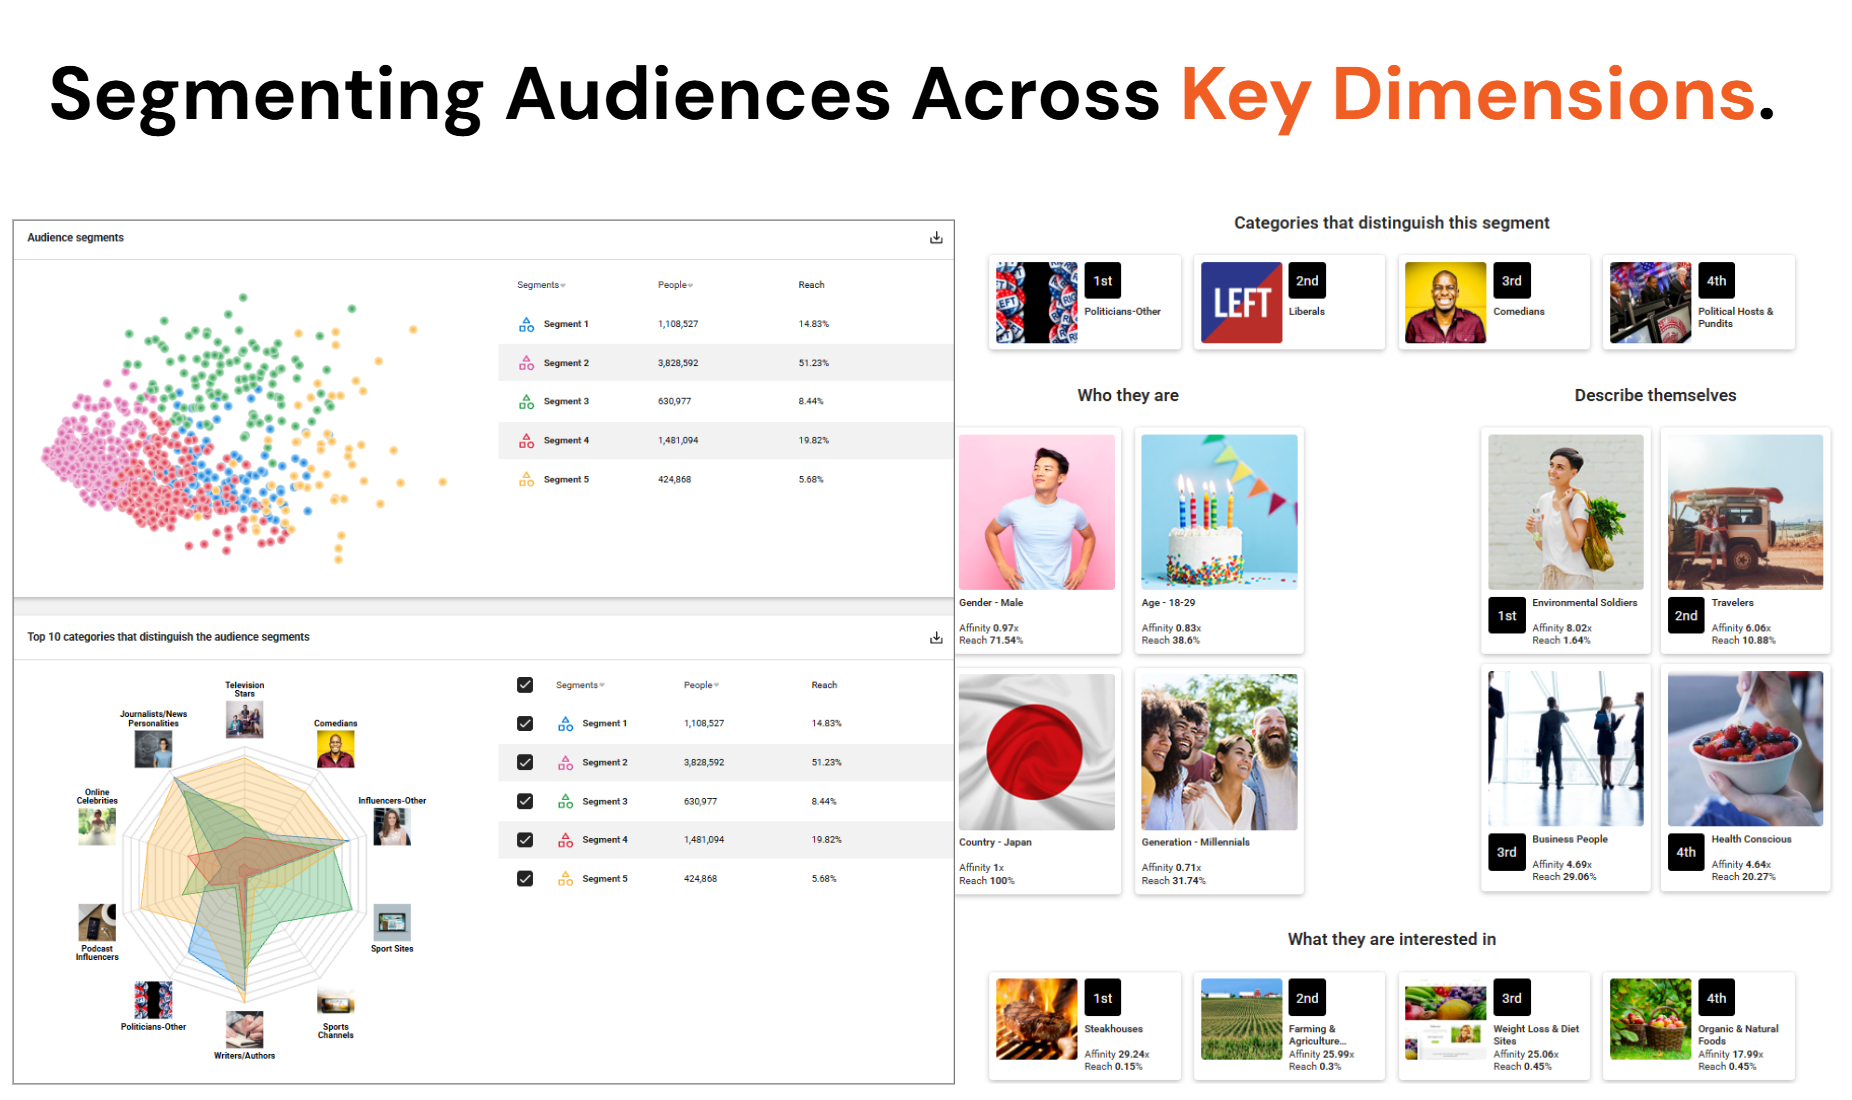Click the Reach header in Audience segments table
Image resolution: width=1852 pixels, height=1100 pixels.
click(811, 285)
